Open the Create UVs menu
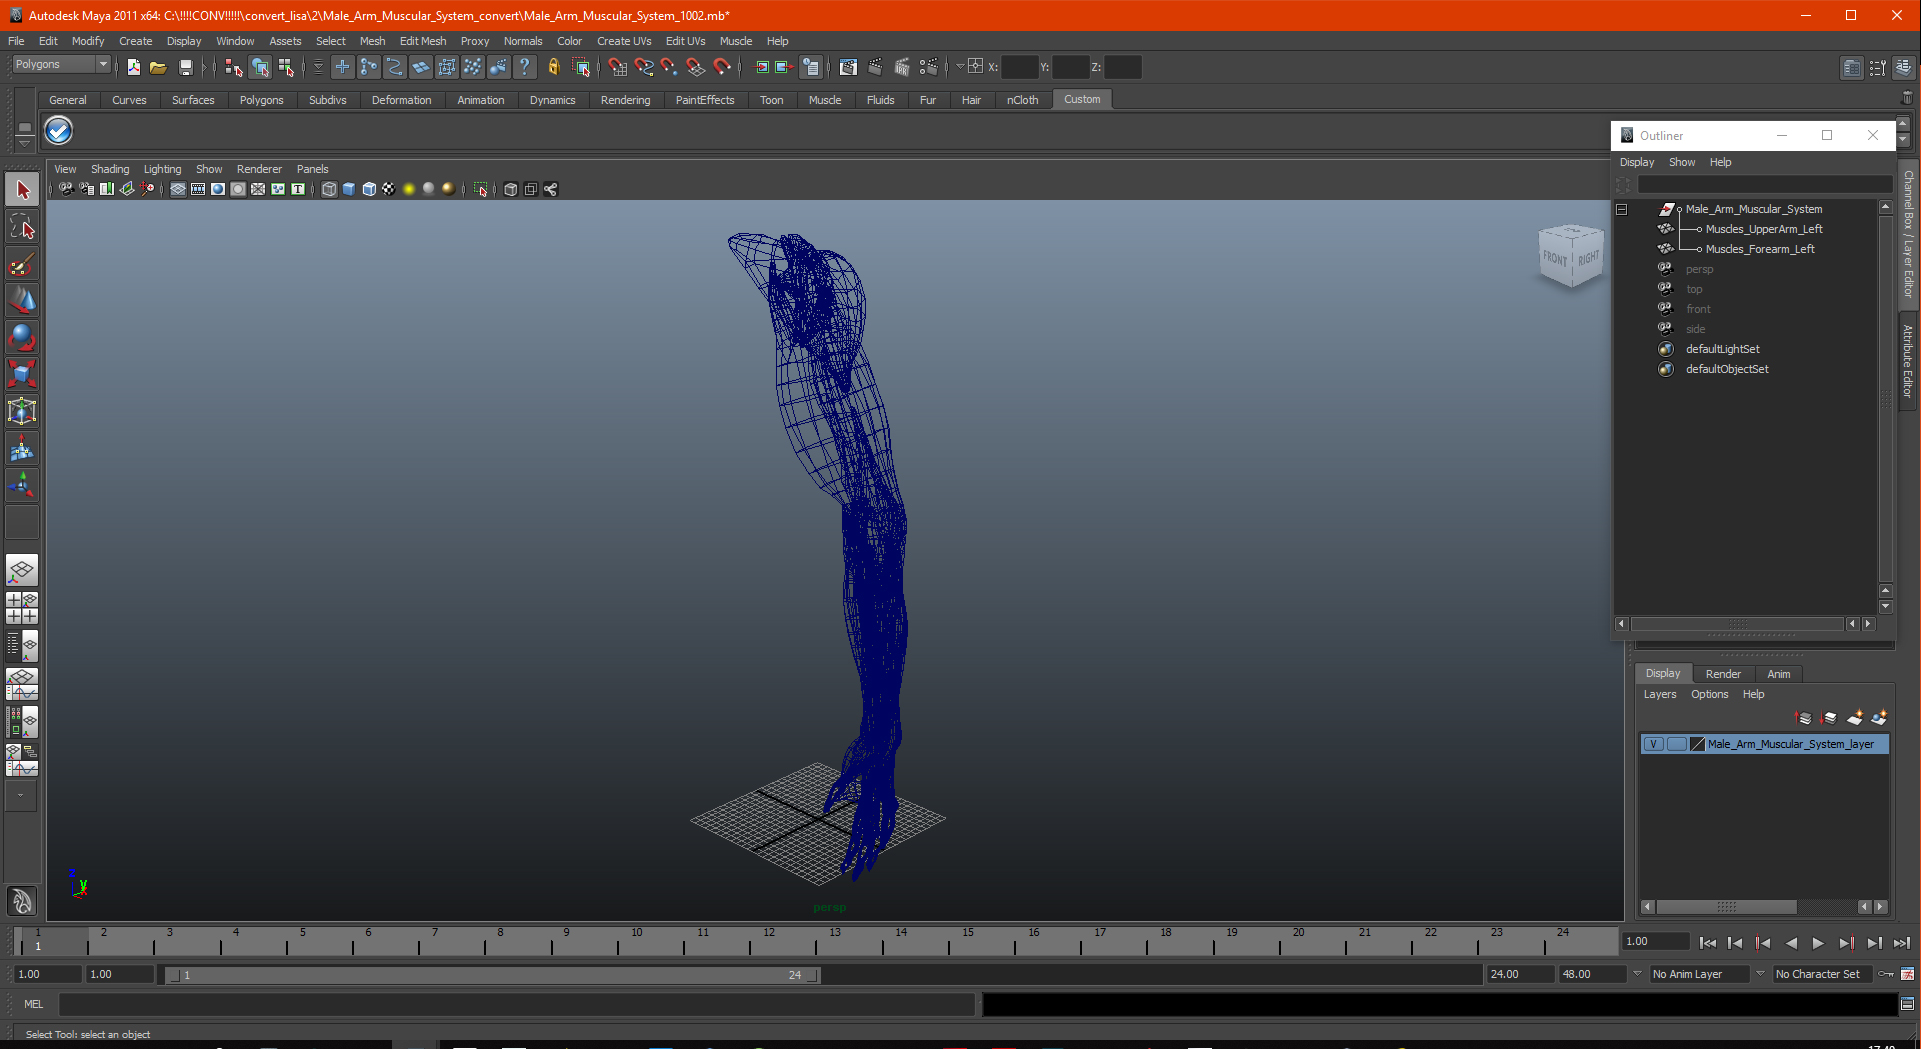 [623, 41]
